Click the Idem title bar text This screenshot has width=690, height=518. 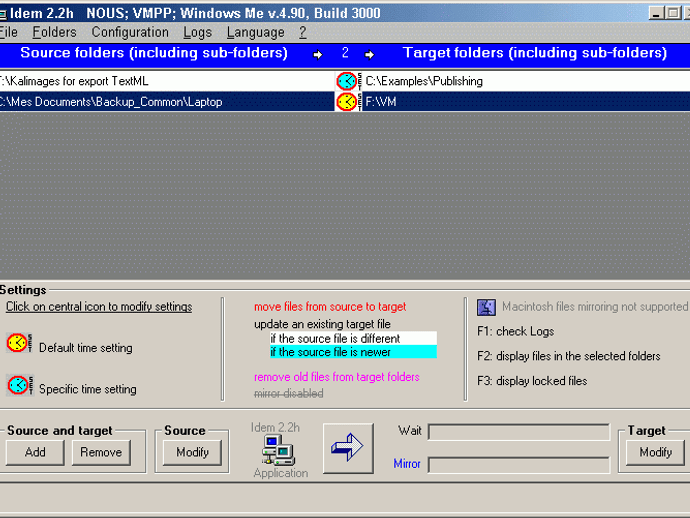195,13
